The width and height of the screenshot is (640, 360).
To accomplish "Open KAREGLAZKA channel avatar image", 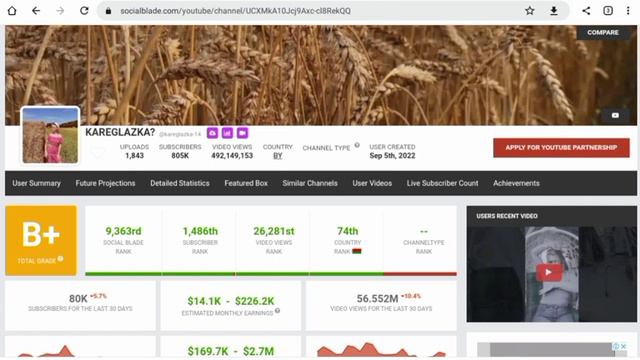I will pyautogui.click(x=50, y=135).
